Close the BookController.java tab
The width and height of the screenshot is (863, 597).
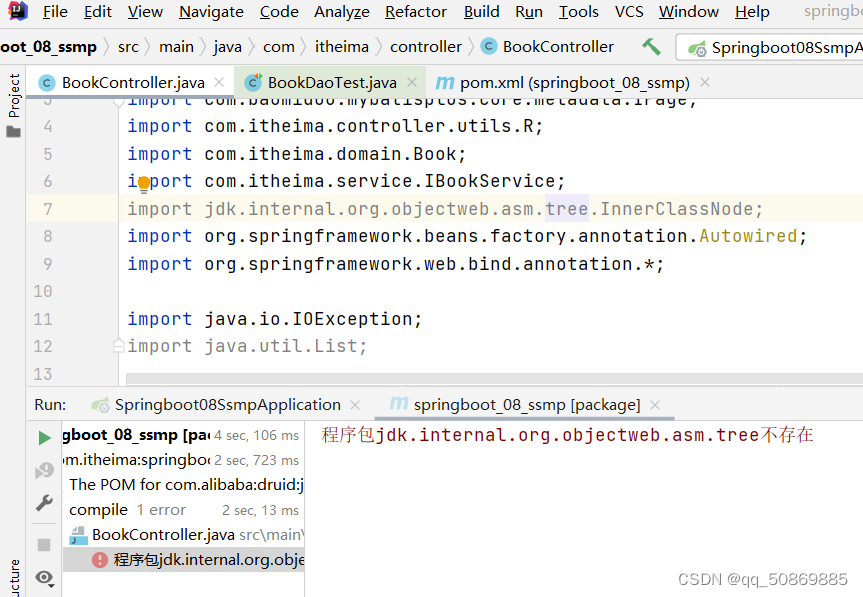tap(219, 82)
